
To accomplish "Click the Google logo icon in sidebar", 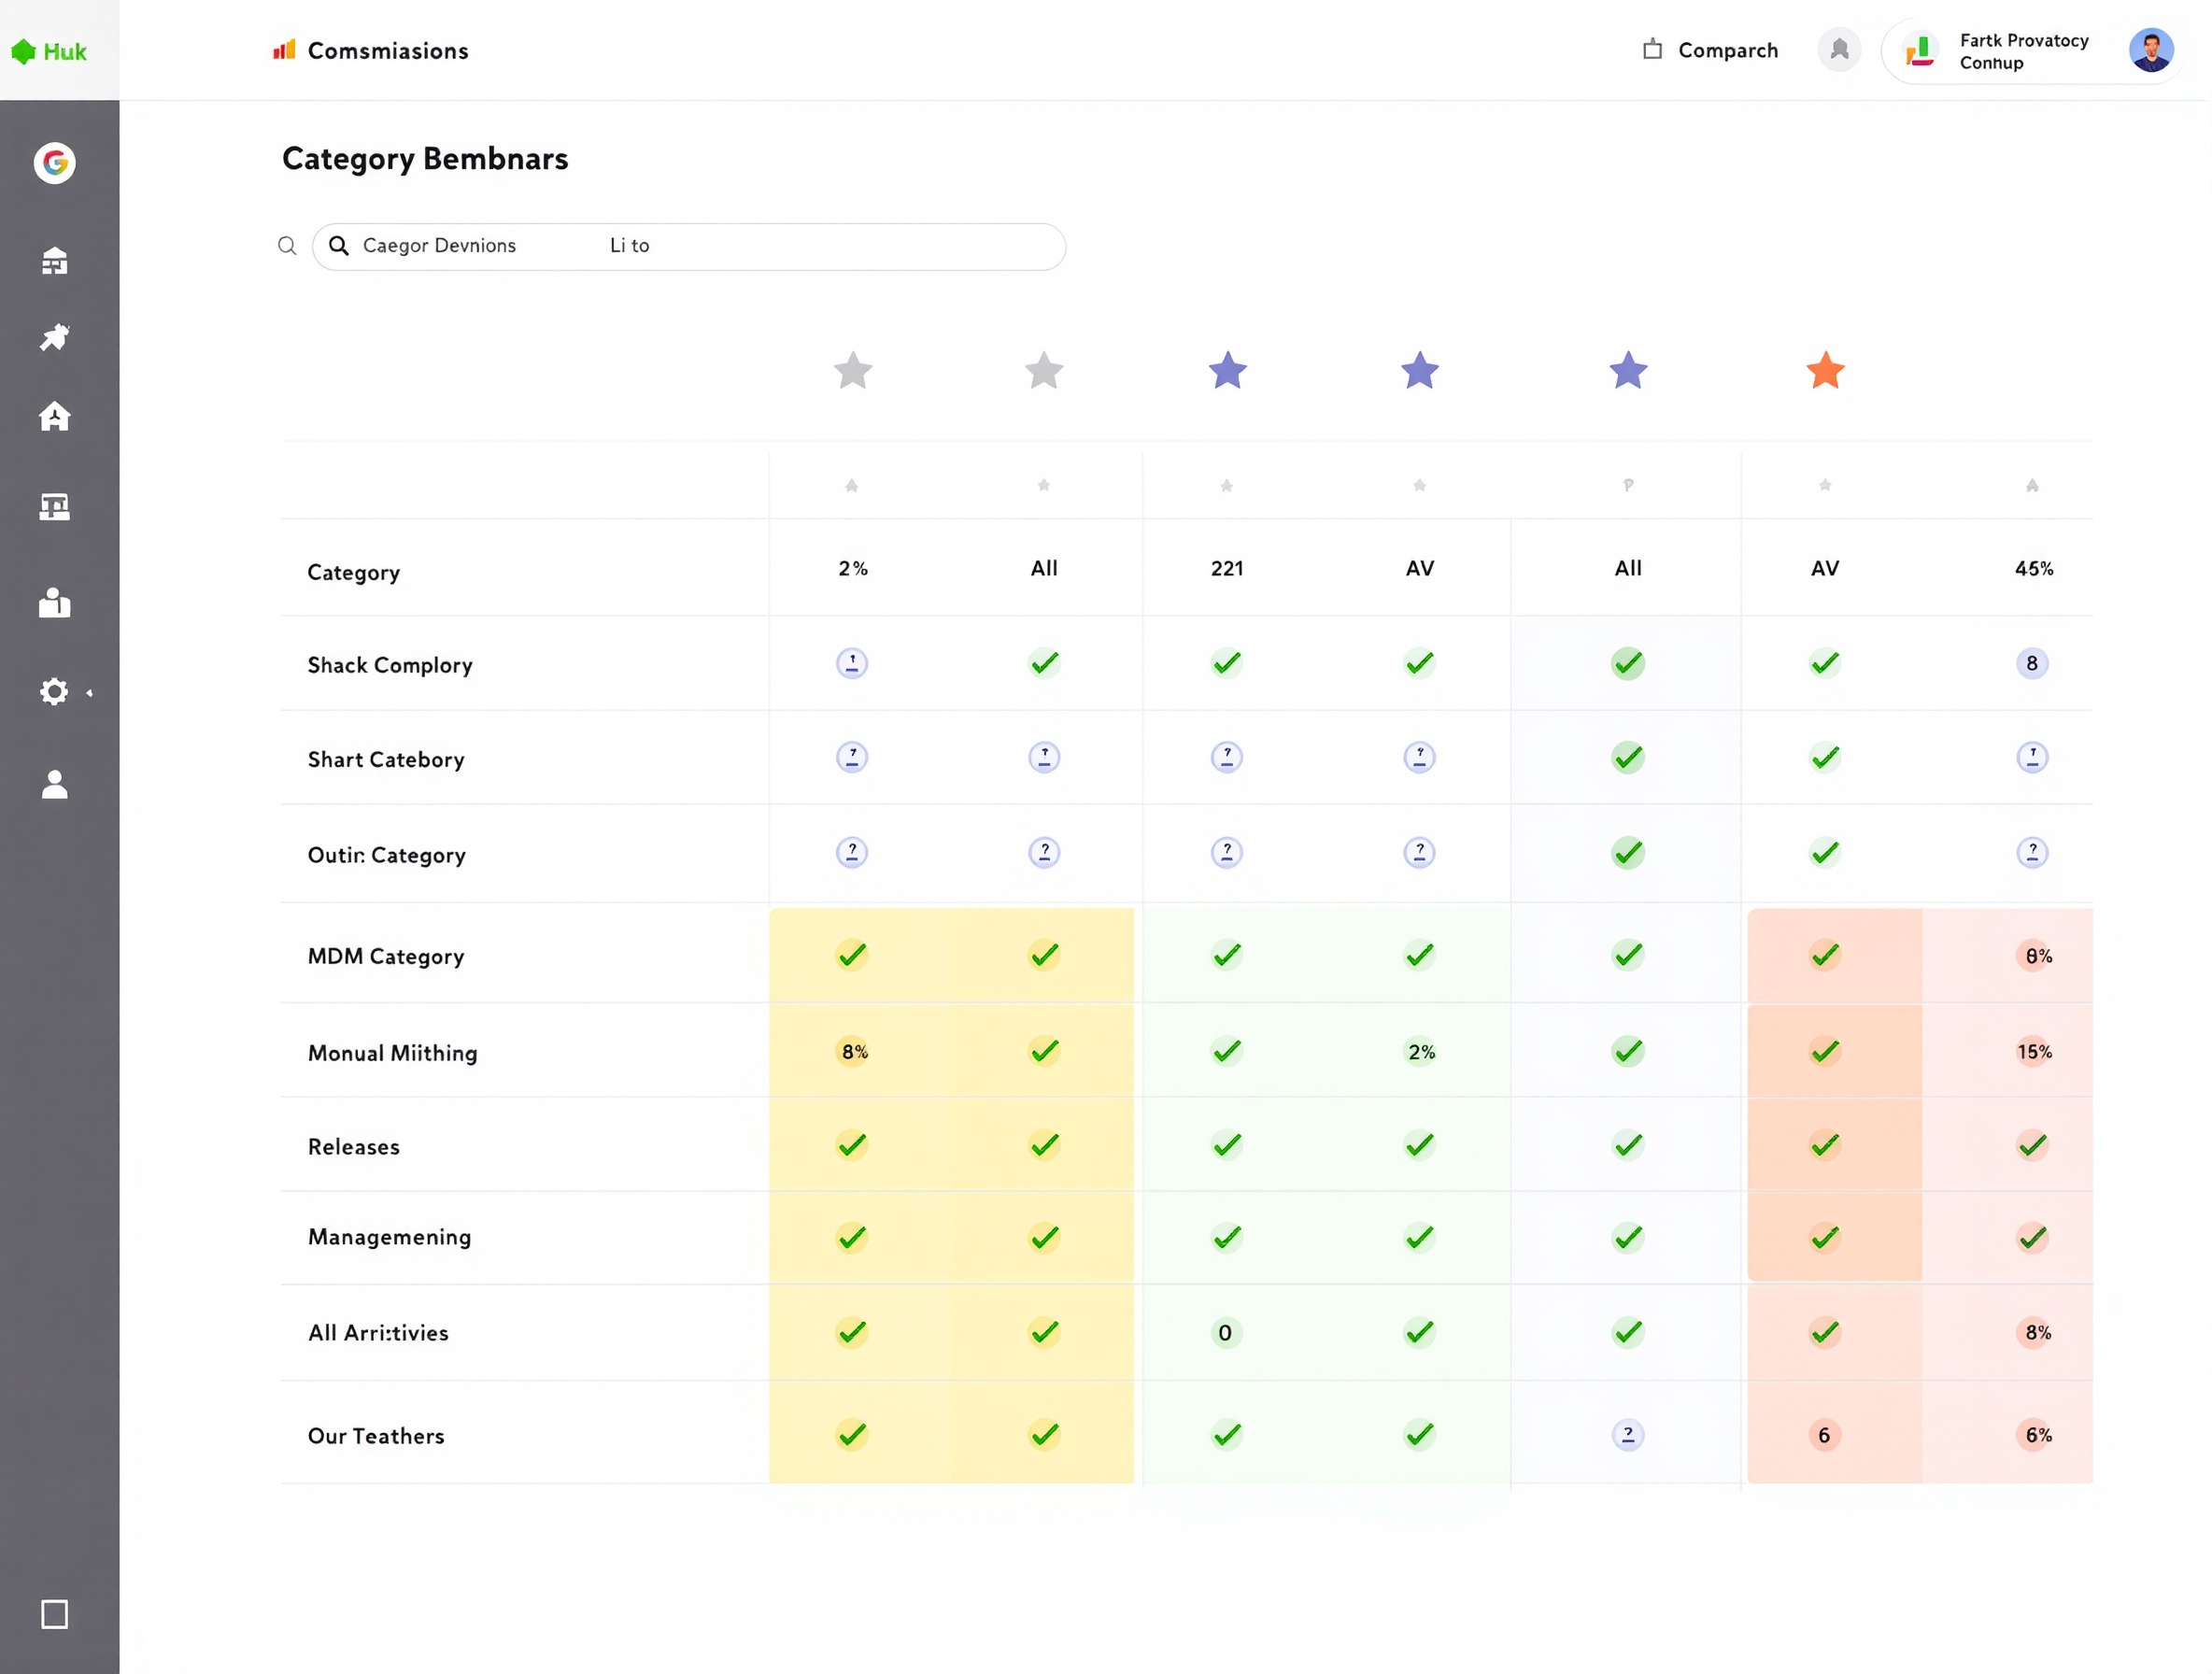I will click(55, 162).
